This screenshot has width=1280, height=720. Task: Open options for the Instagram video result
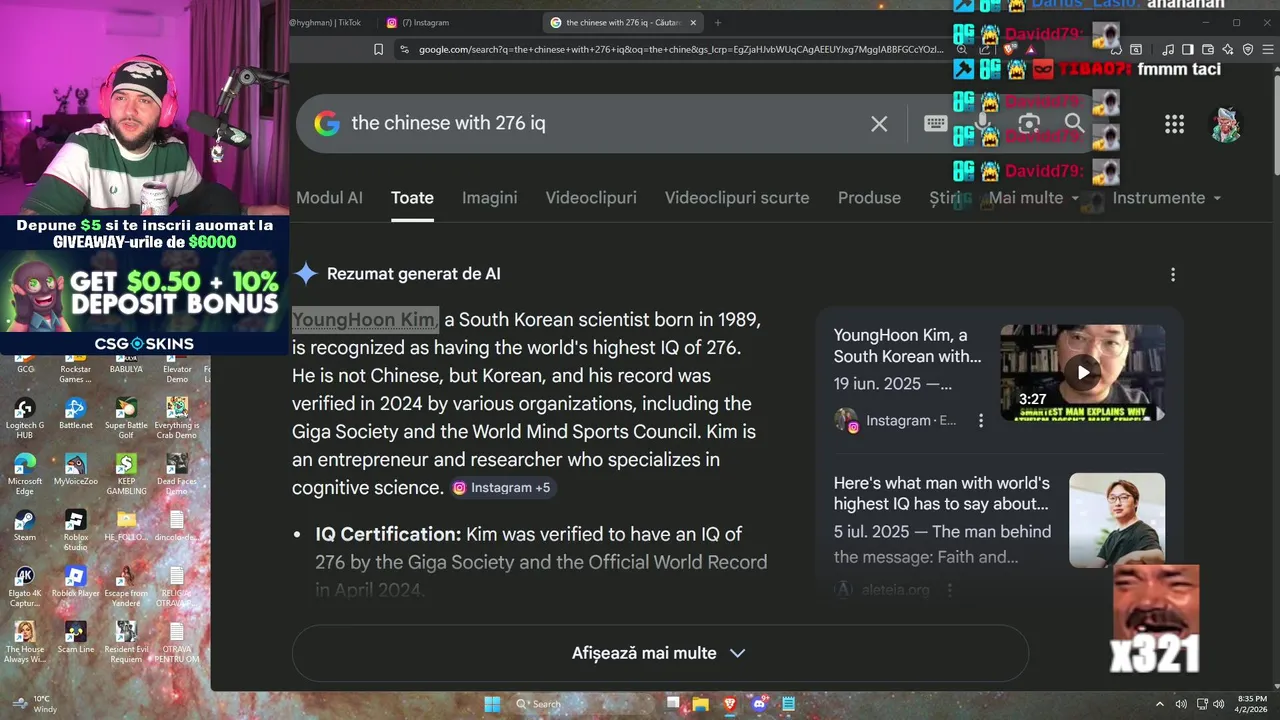(x=981, y=421)
